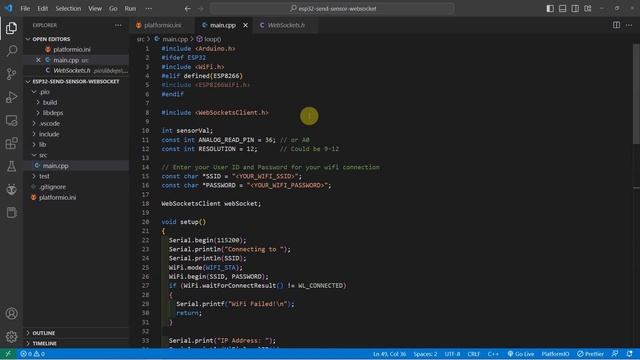The image size is (640, 360).
Task: Close main.cpp in Open Editors list
Action: coord(38,60)
